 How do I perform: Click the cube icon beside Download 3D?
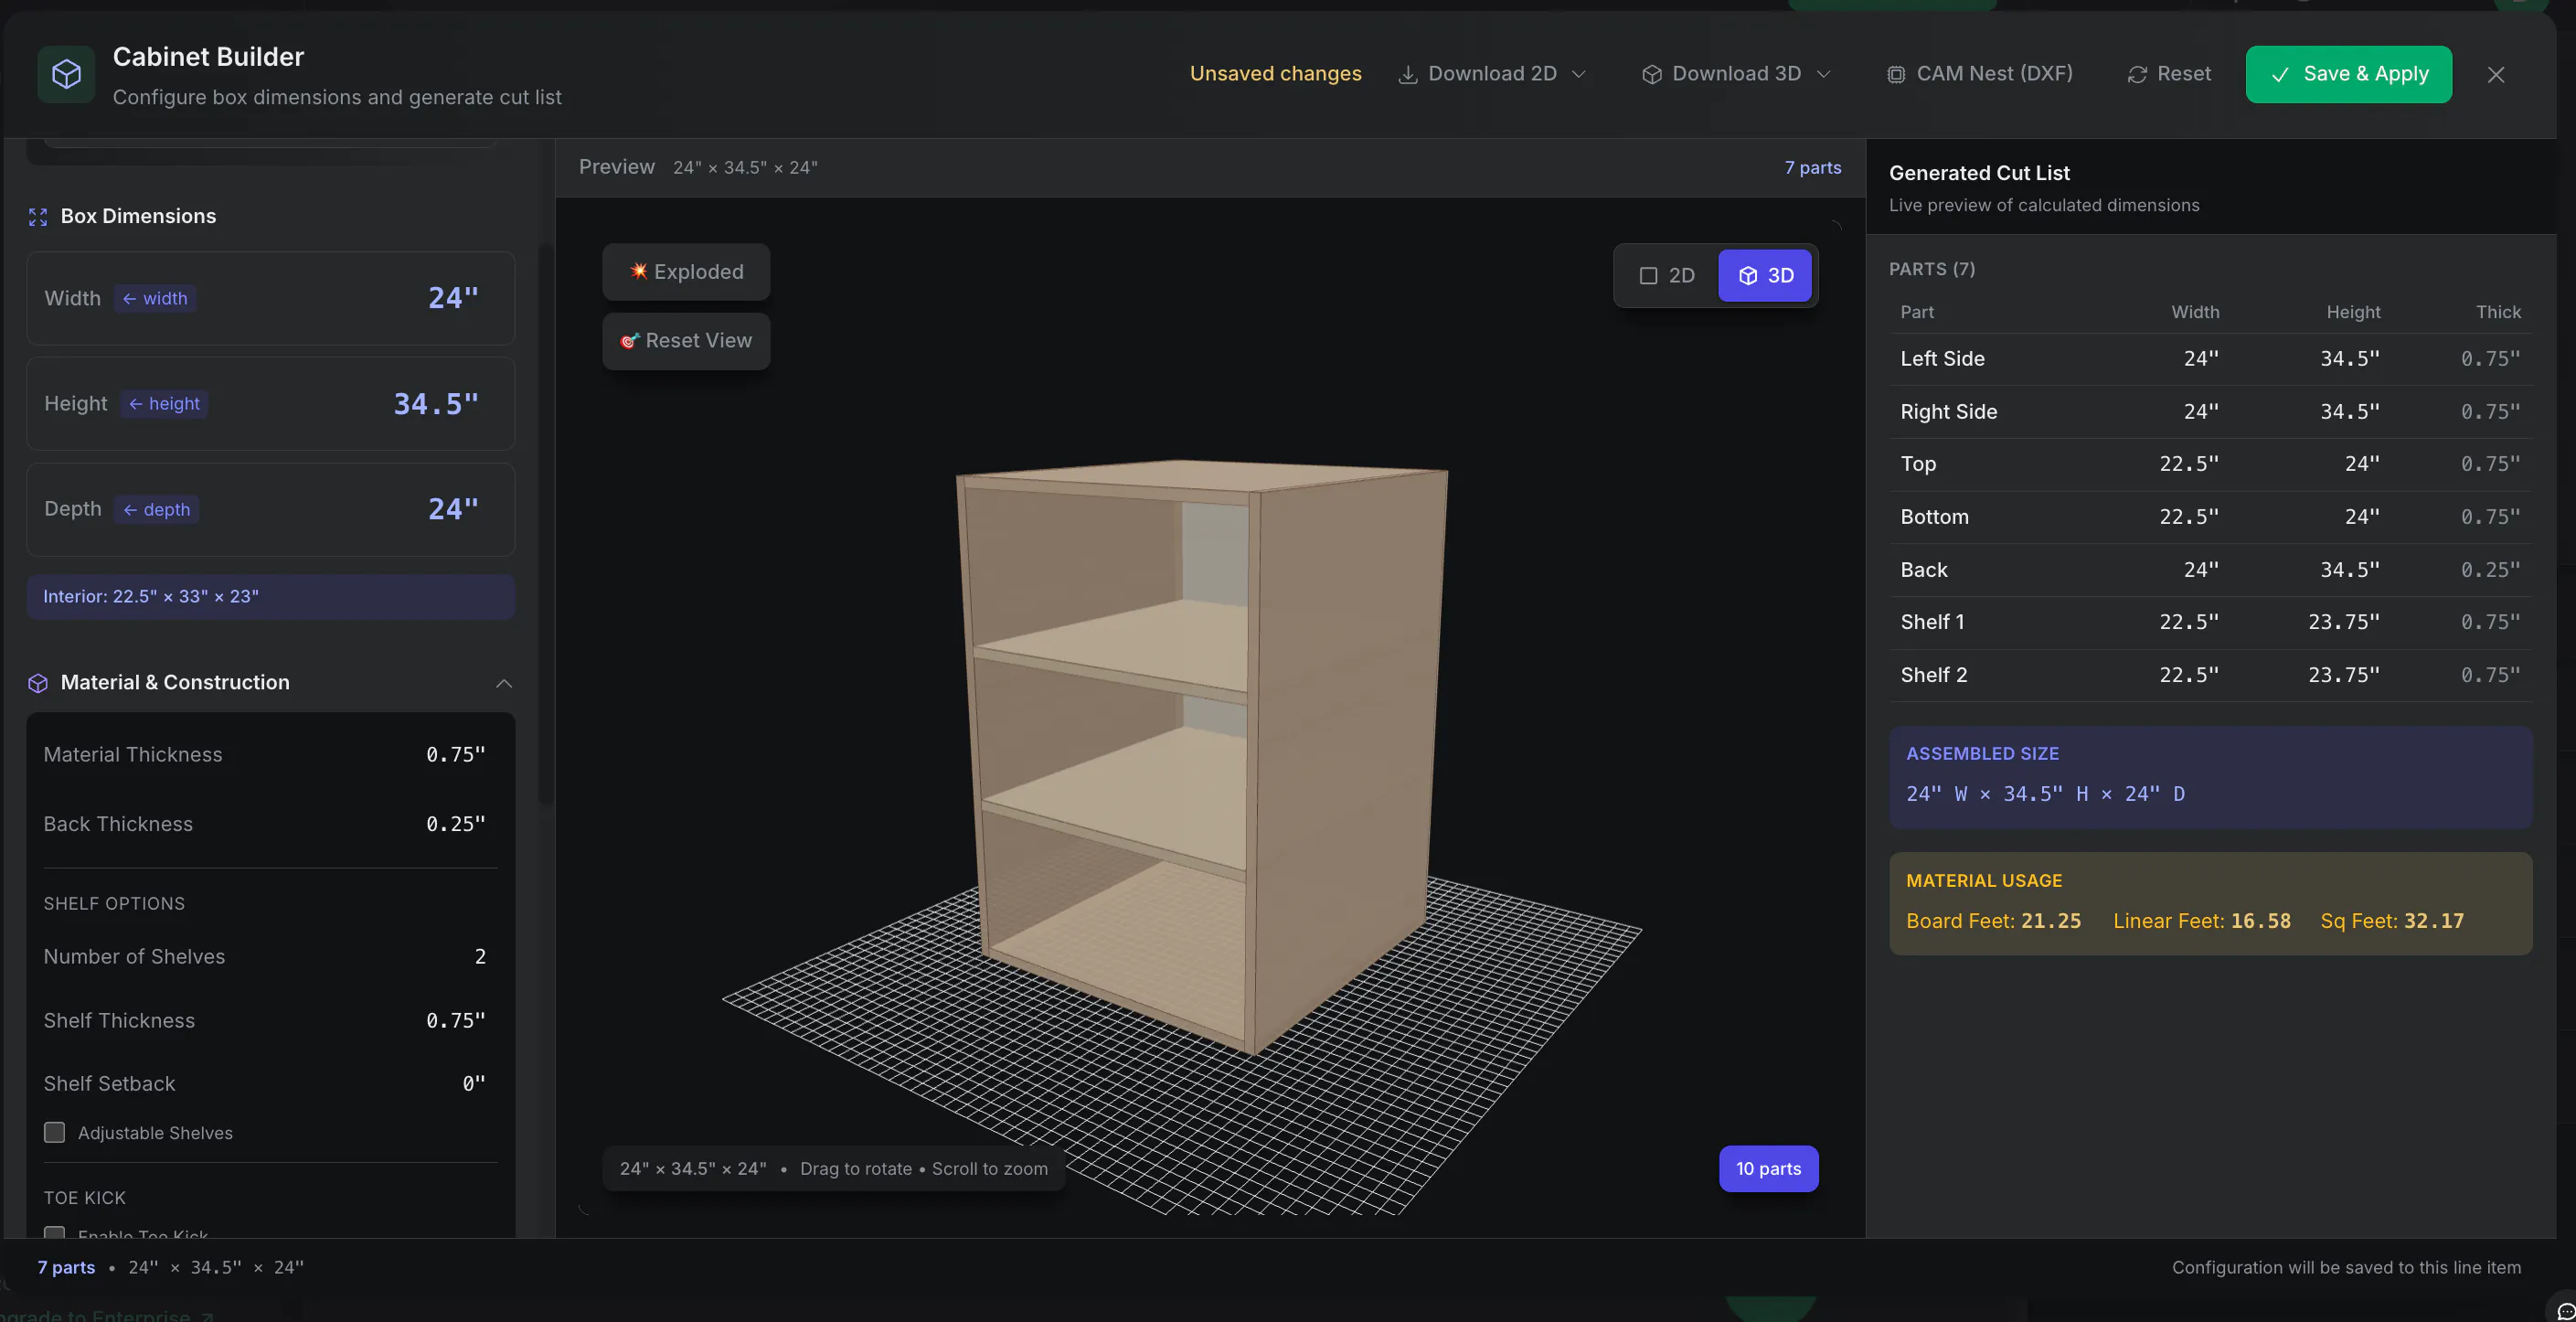(1652, 75)
